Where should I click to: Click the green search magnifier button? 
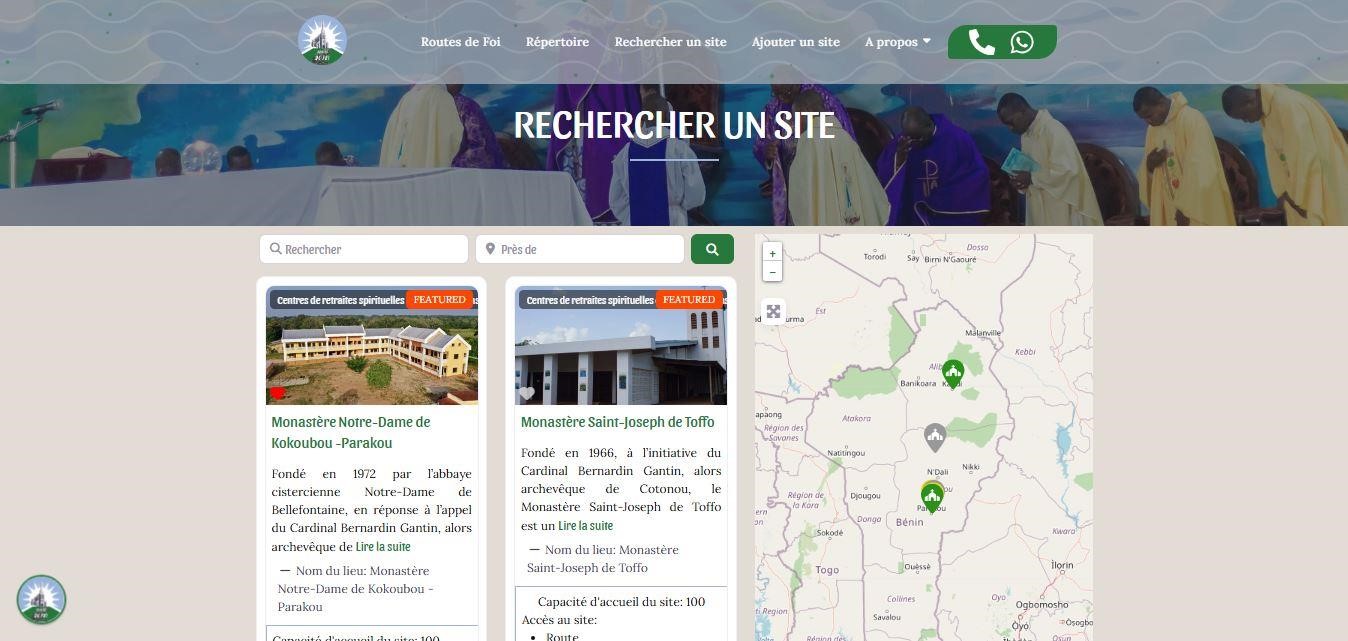(x=712, y=249)
